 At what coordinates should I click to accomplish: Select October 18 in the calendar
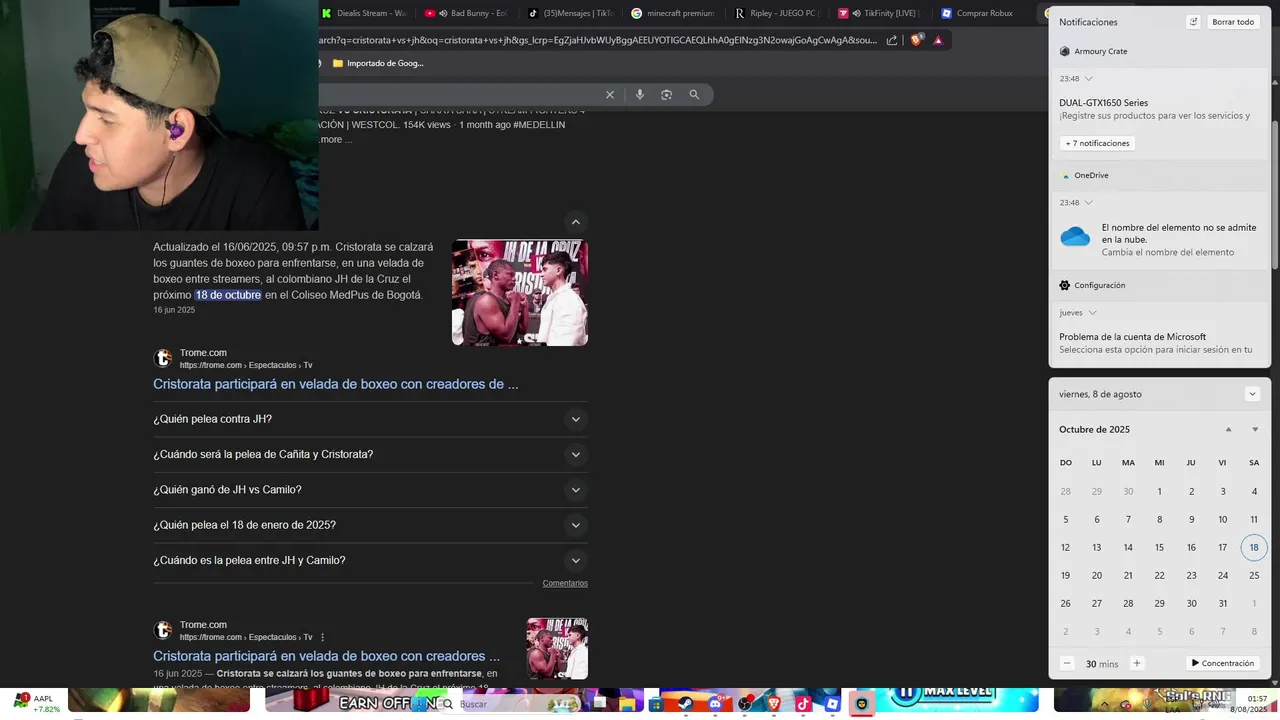pyautogui.click(x=1254, y=547)
